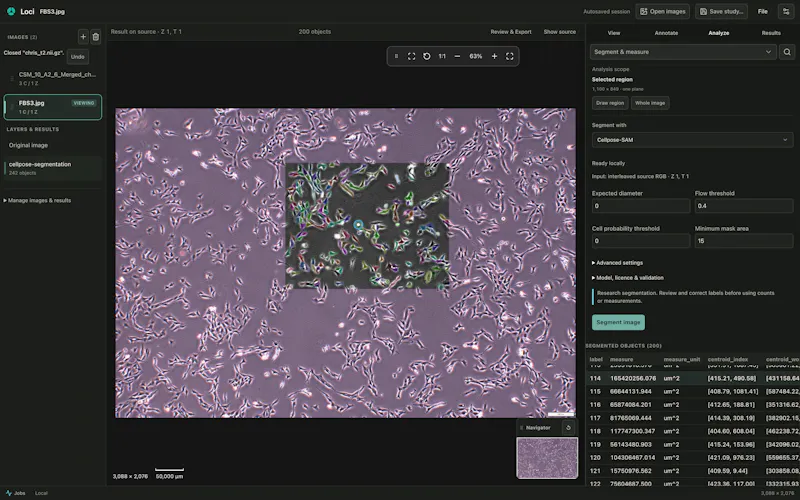This screenshot has width=800, height=500.
Task: Click the drag handle on viewer toolbar
Action: click(x=396, y=56)
